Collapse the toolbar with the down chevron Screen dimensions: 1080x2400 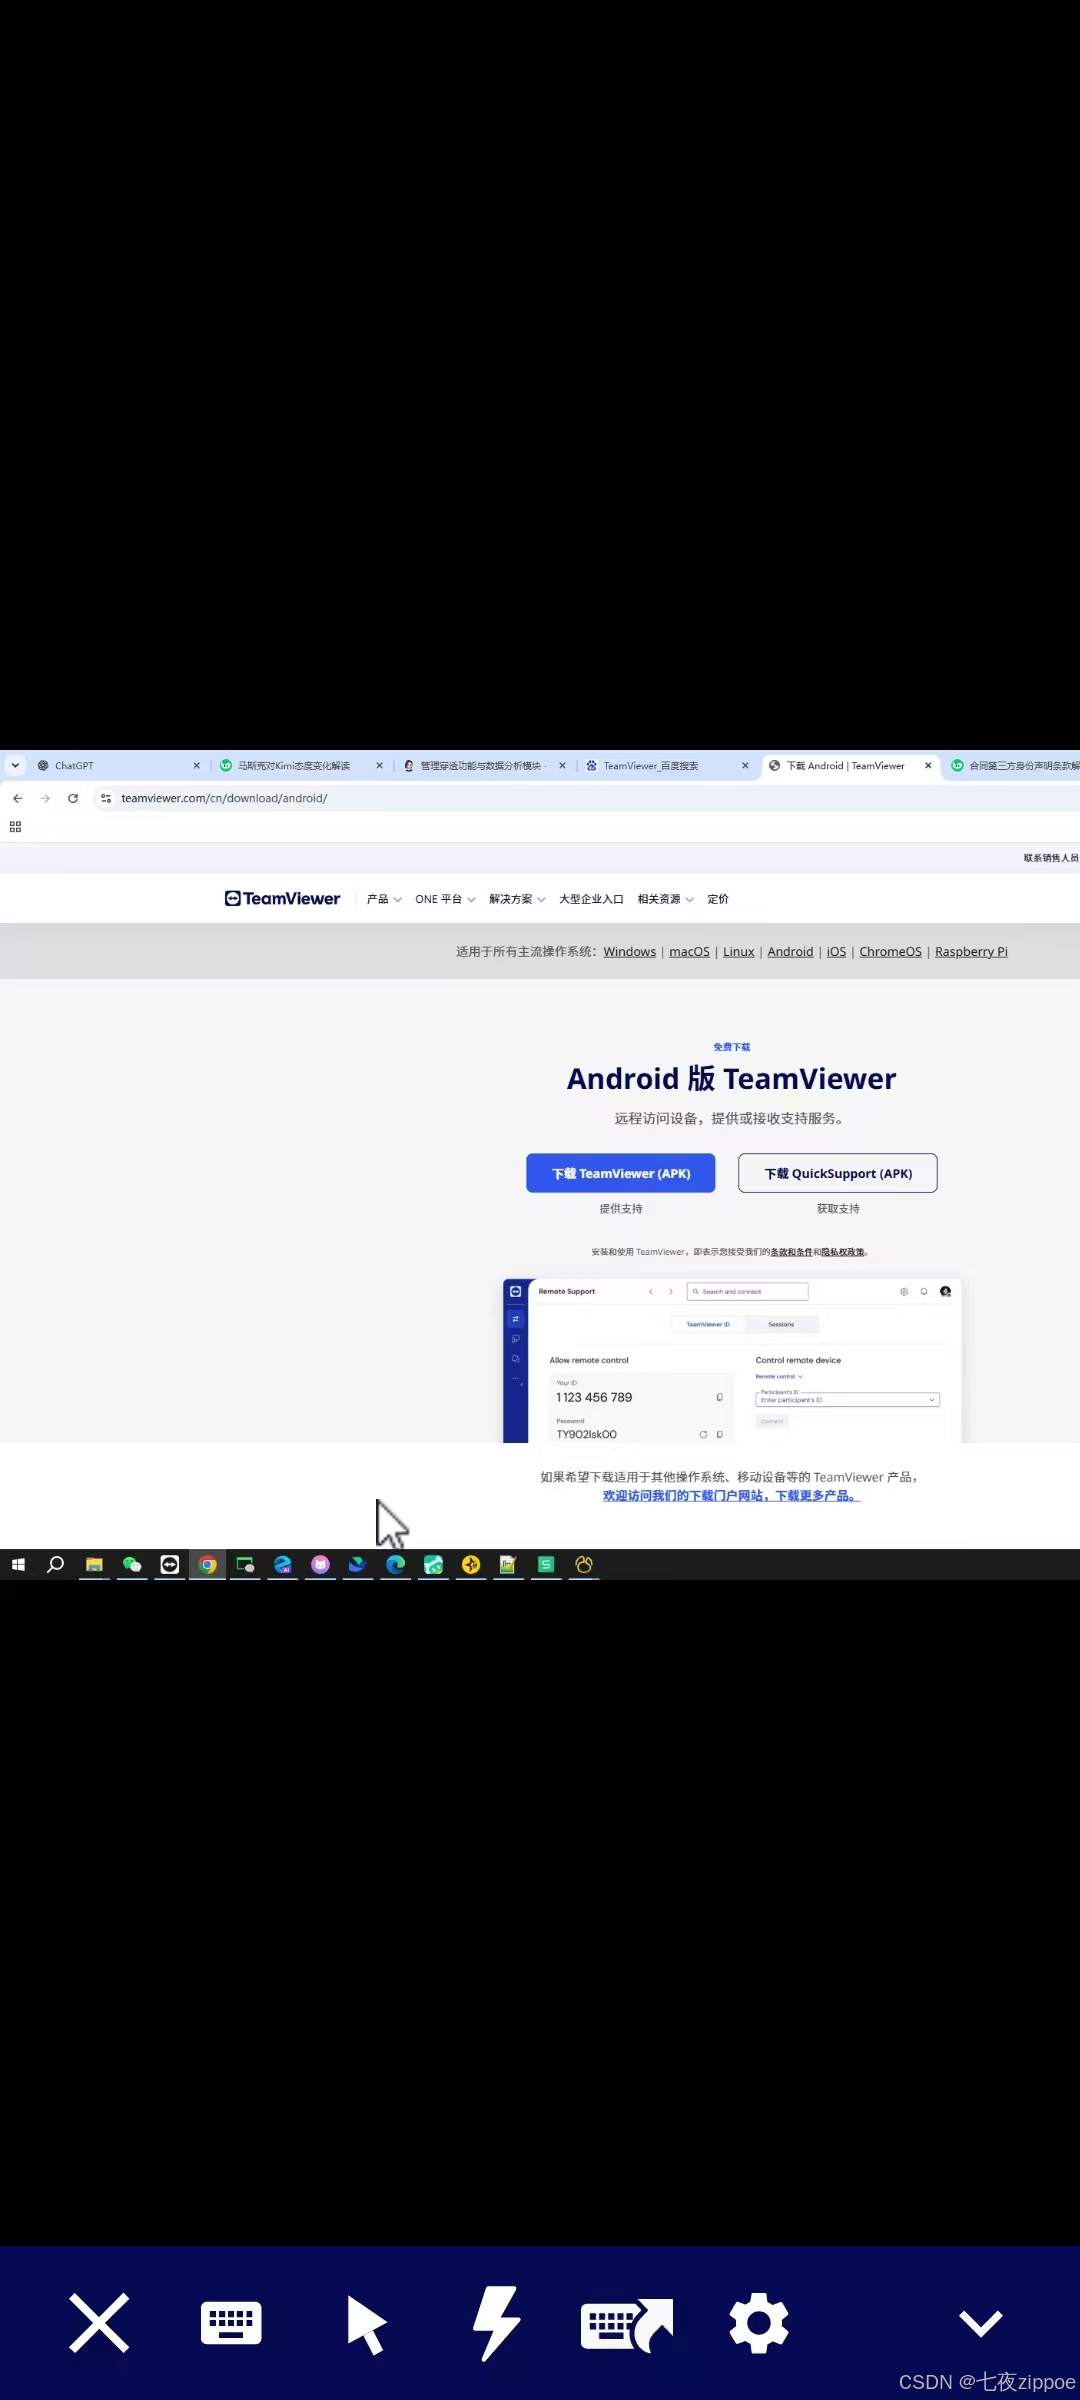click(x=981, y=2323)
